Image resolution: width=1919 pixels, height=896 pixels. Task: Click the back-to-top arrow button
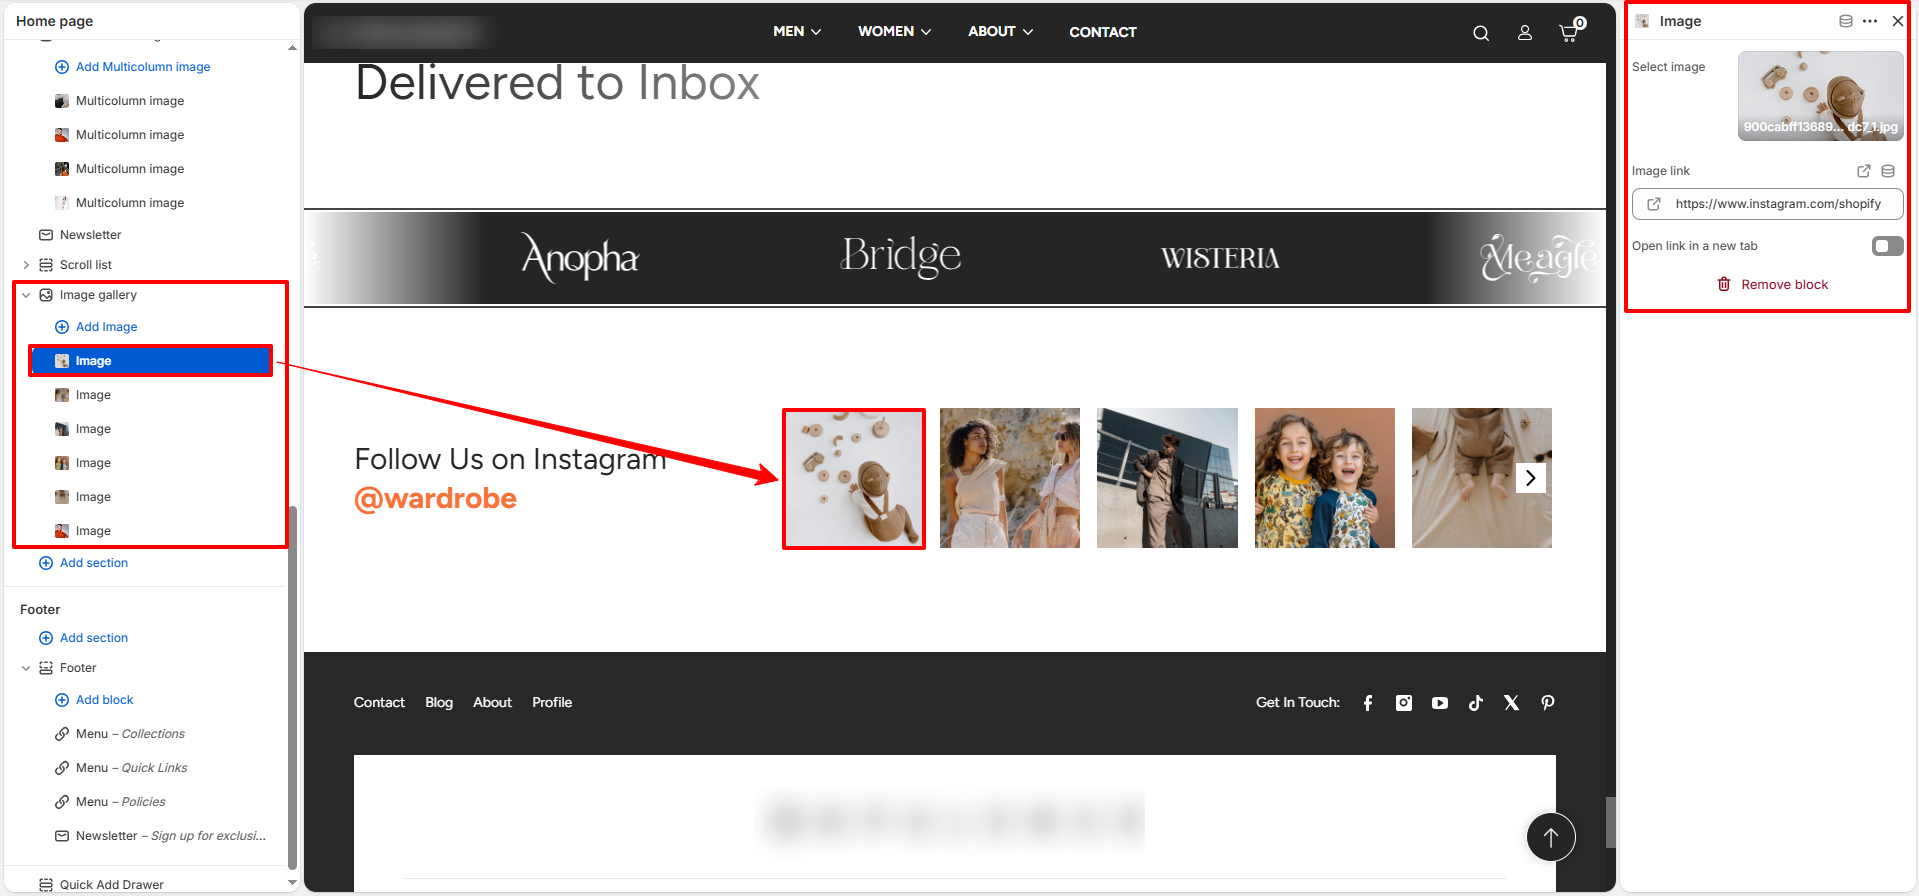tap(1551, 837)
